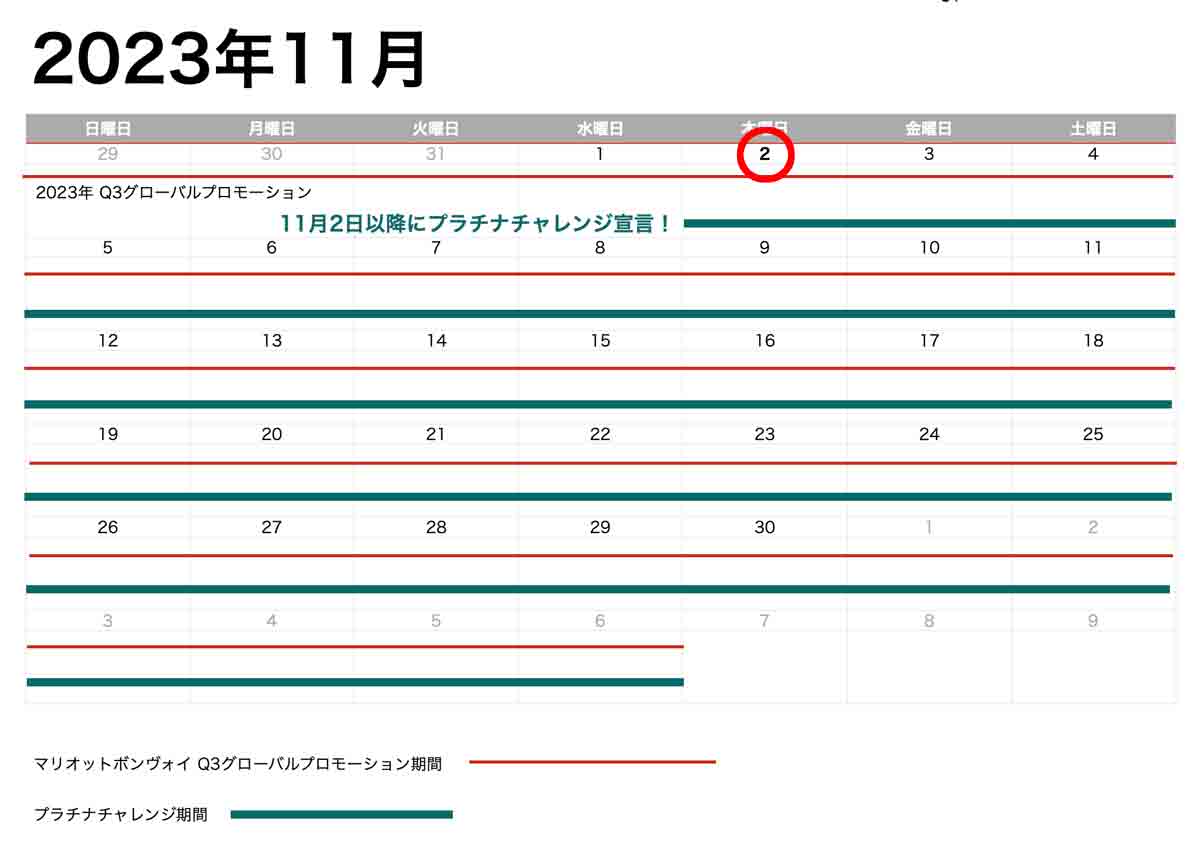1200x862 pixels.
Task: Choose date 24 on the calendar
Action: point(929,434)
